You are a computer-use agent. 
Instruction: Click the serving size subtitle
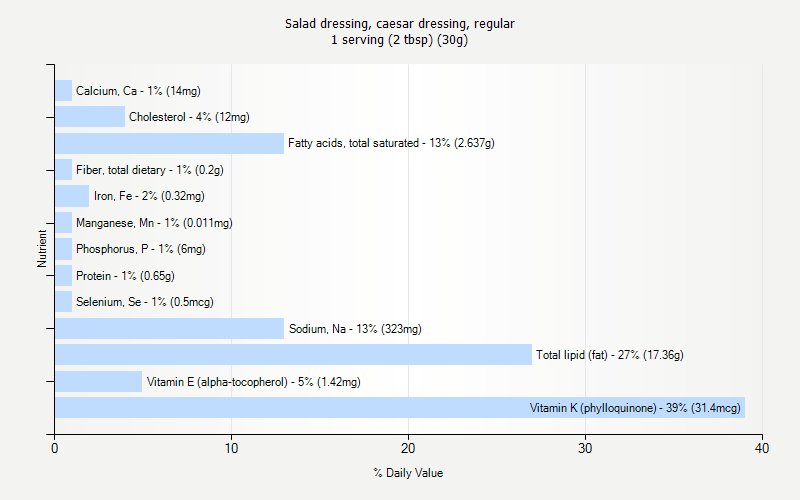coord(399,40)
